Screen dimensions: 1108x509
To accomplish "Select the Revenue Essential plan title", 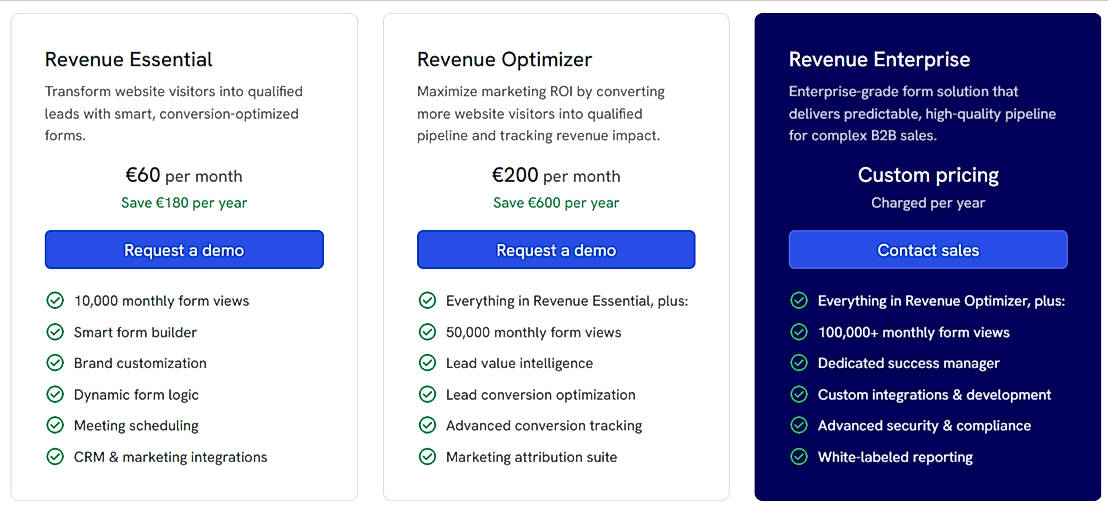I will 129,59.
